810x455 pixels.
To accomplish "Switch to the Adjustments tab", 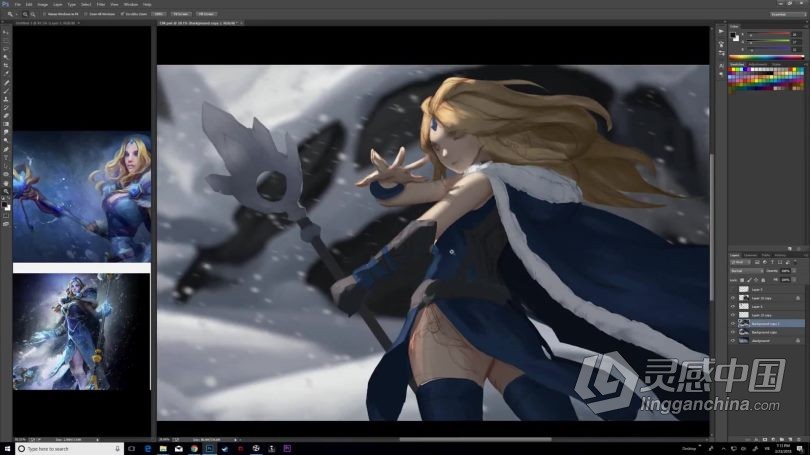I will (758, 64).
